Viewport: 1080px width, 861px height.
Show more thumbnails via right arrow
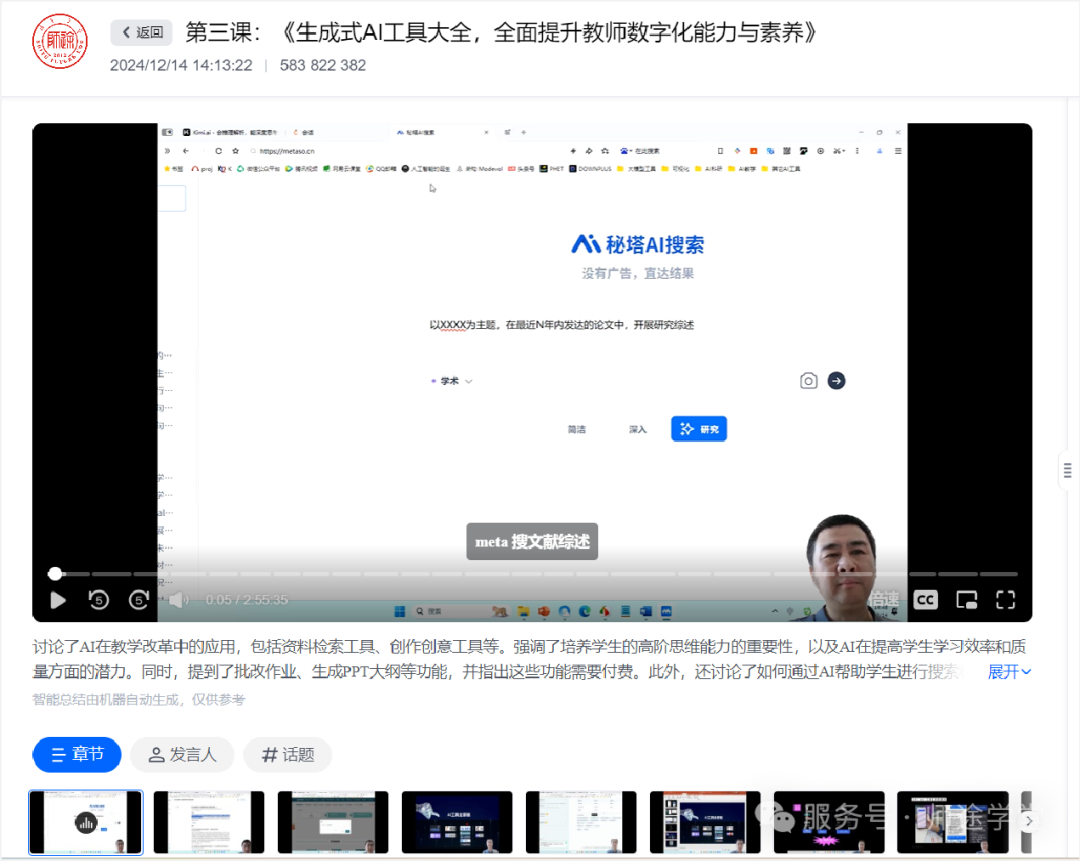point(1028,819)
